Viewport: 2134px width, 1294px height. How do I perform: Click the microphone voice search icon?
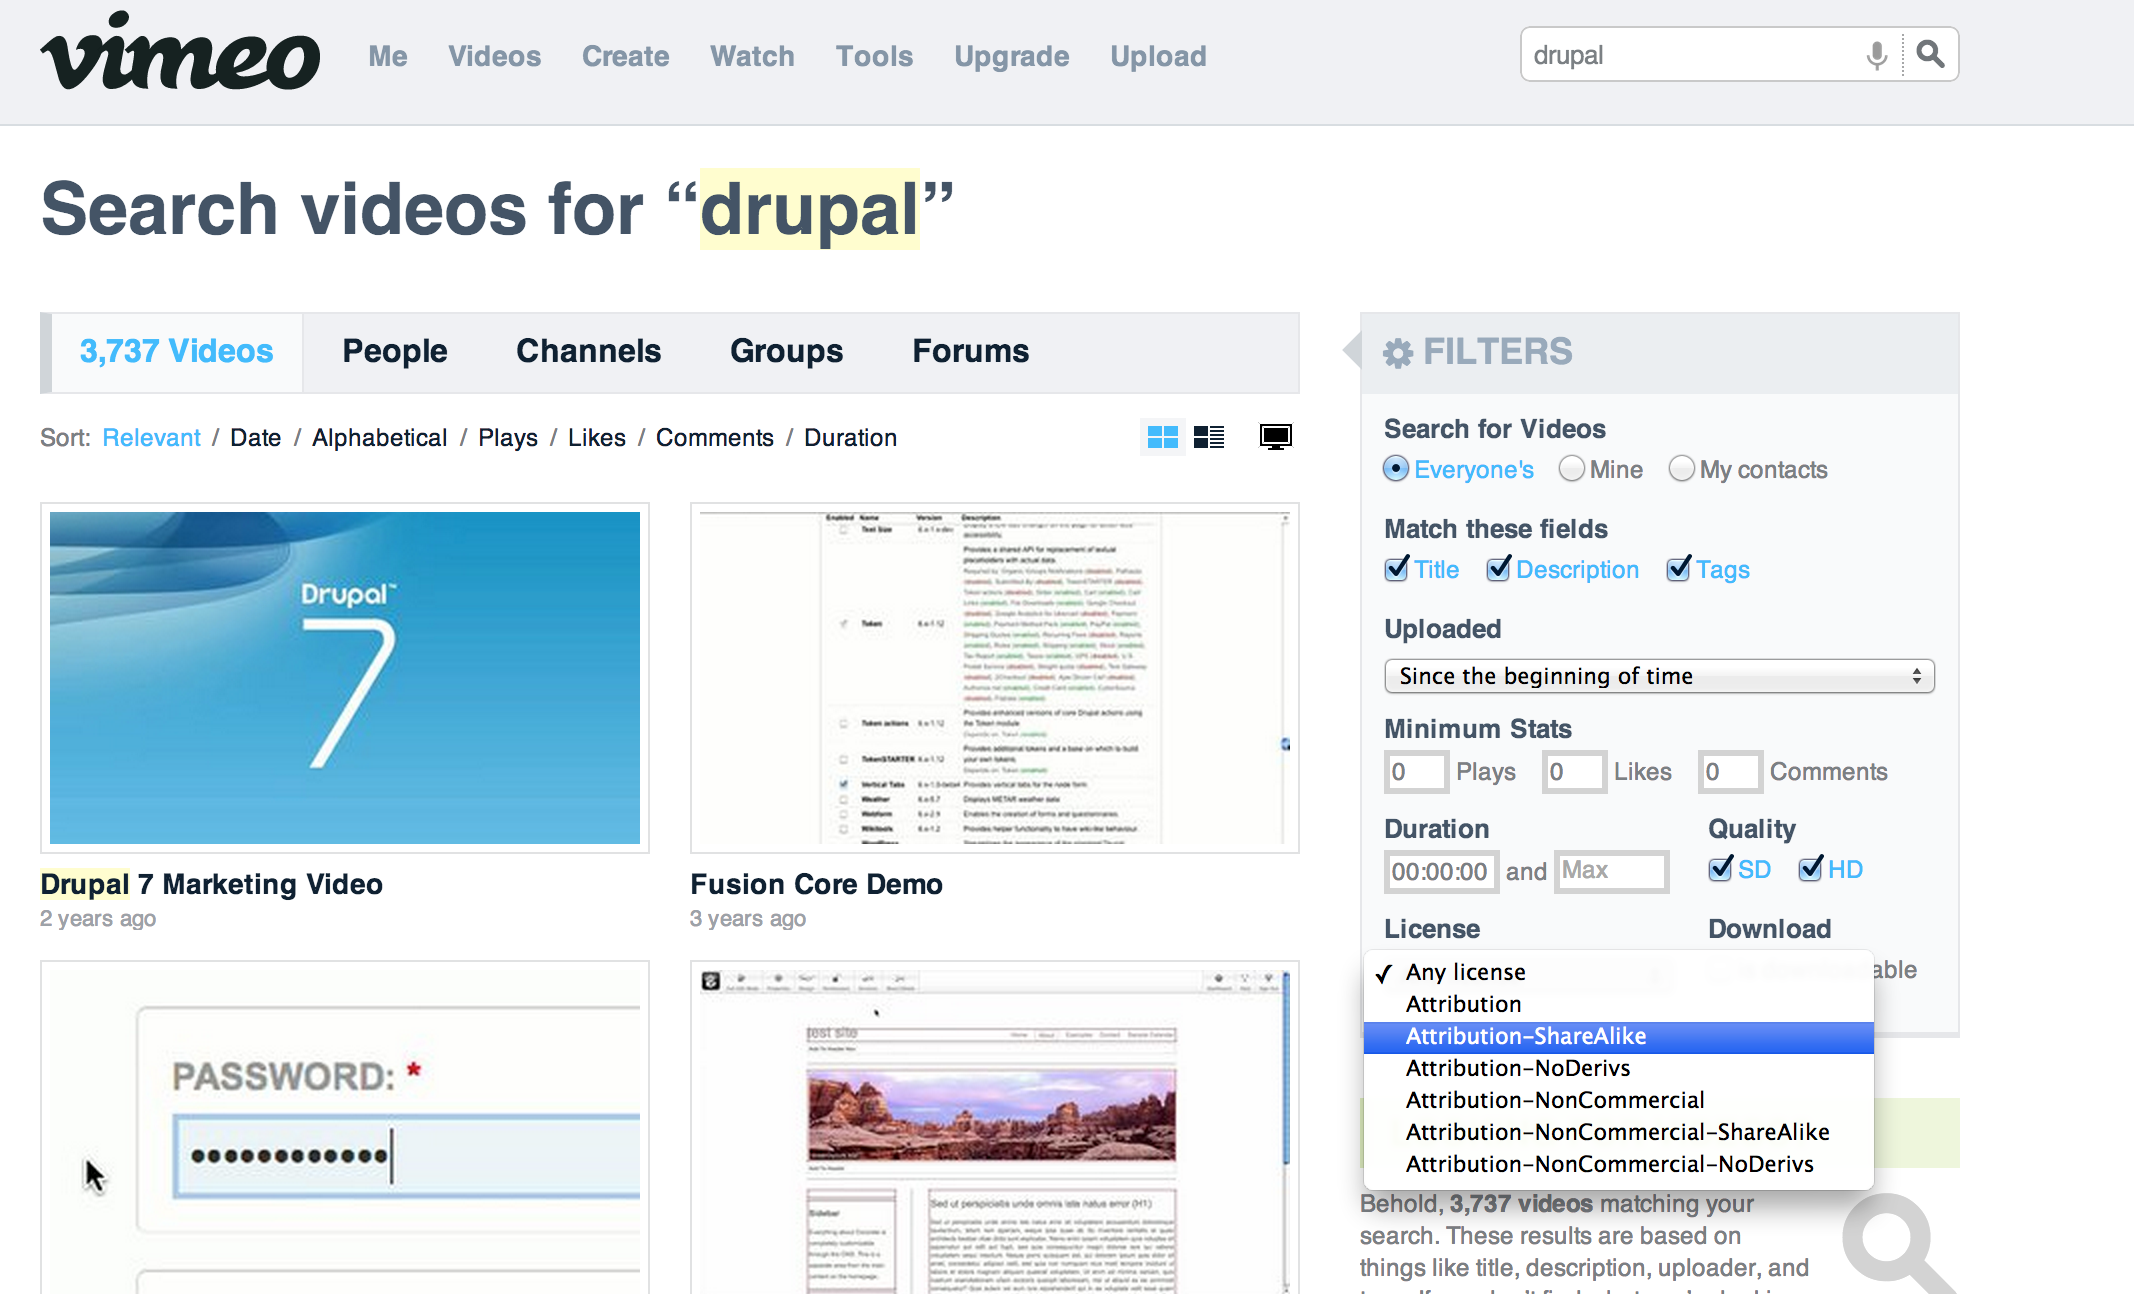pos(1877,54)
